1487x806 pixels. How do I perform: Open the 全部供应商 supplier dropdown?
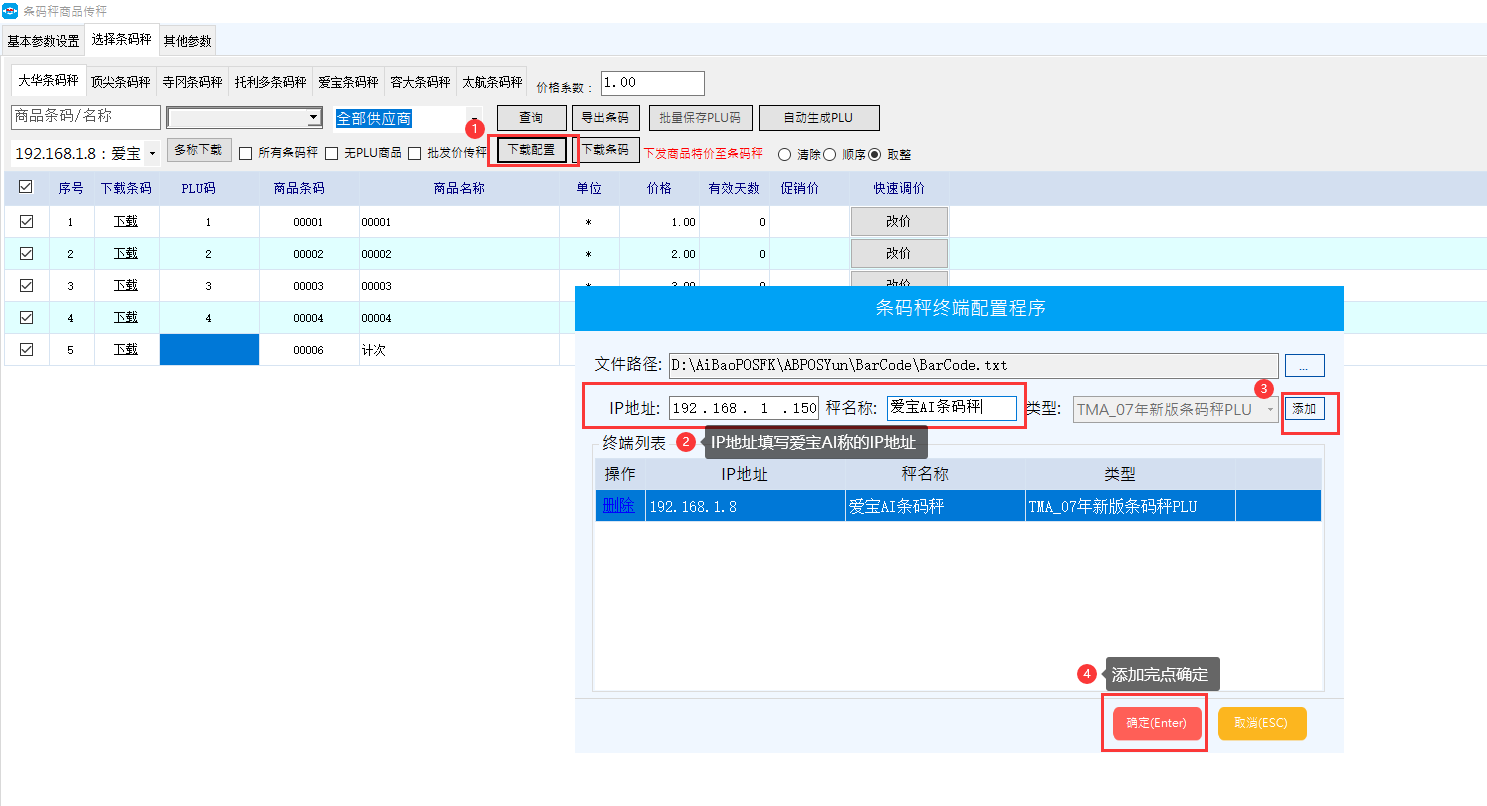(475, 118)
